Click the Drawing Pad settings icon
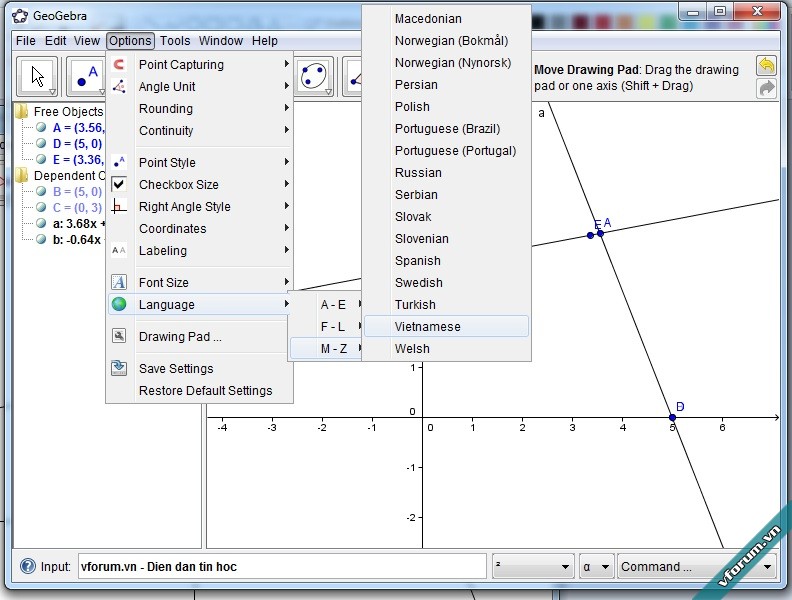The height and width of the screenshot is (600, 792). pyautogui.click(x=119, y=336)
